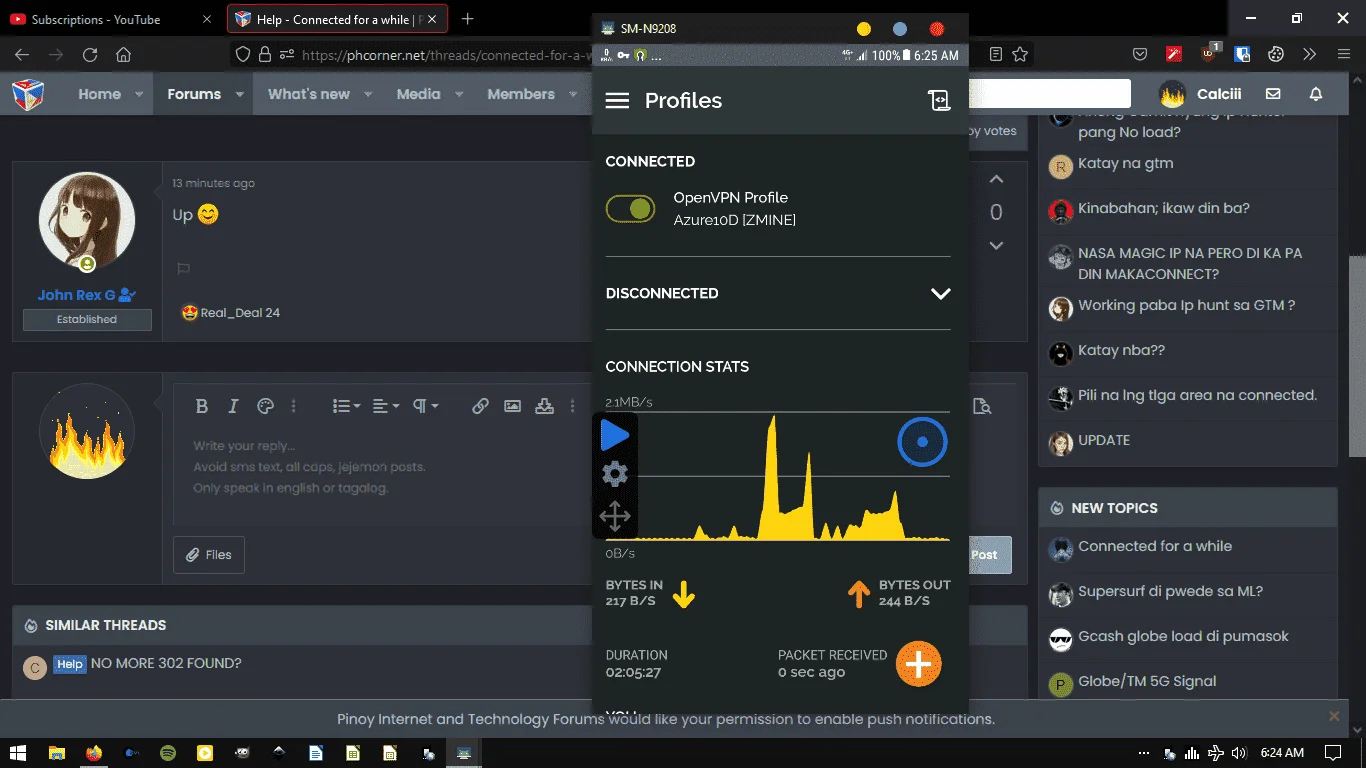Open Supersurf di pwede sa ML? topic
Screen dimensions: 1366x768
(x=1170, y=591)
